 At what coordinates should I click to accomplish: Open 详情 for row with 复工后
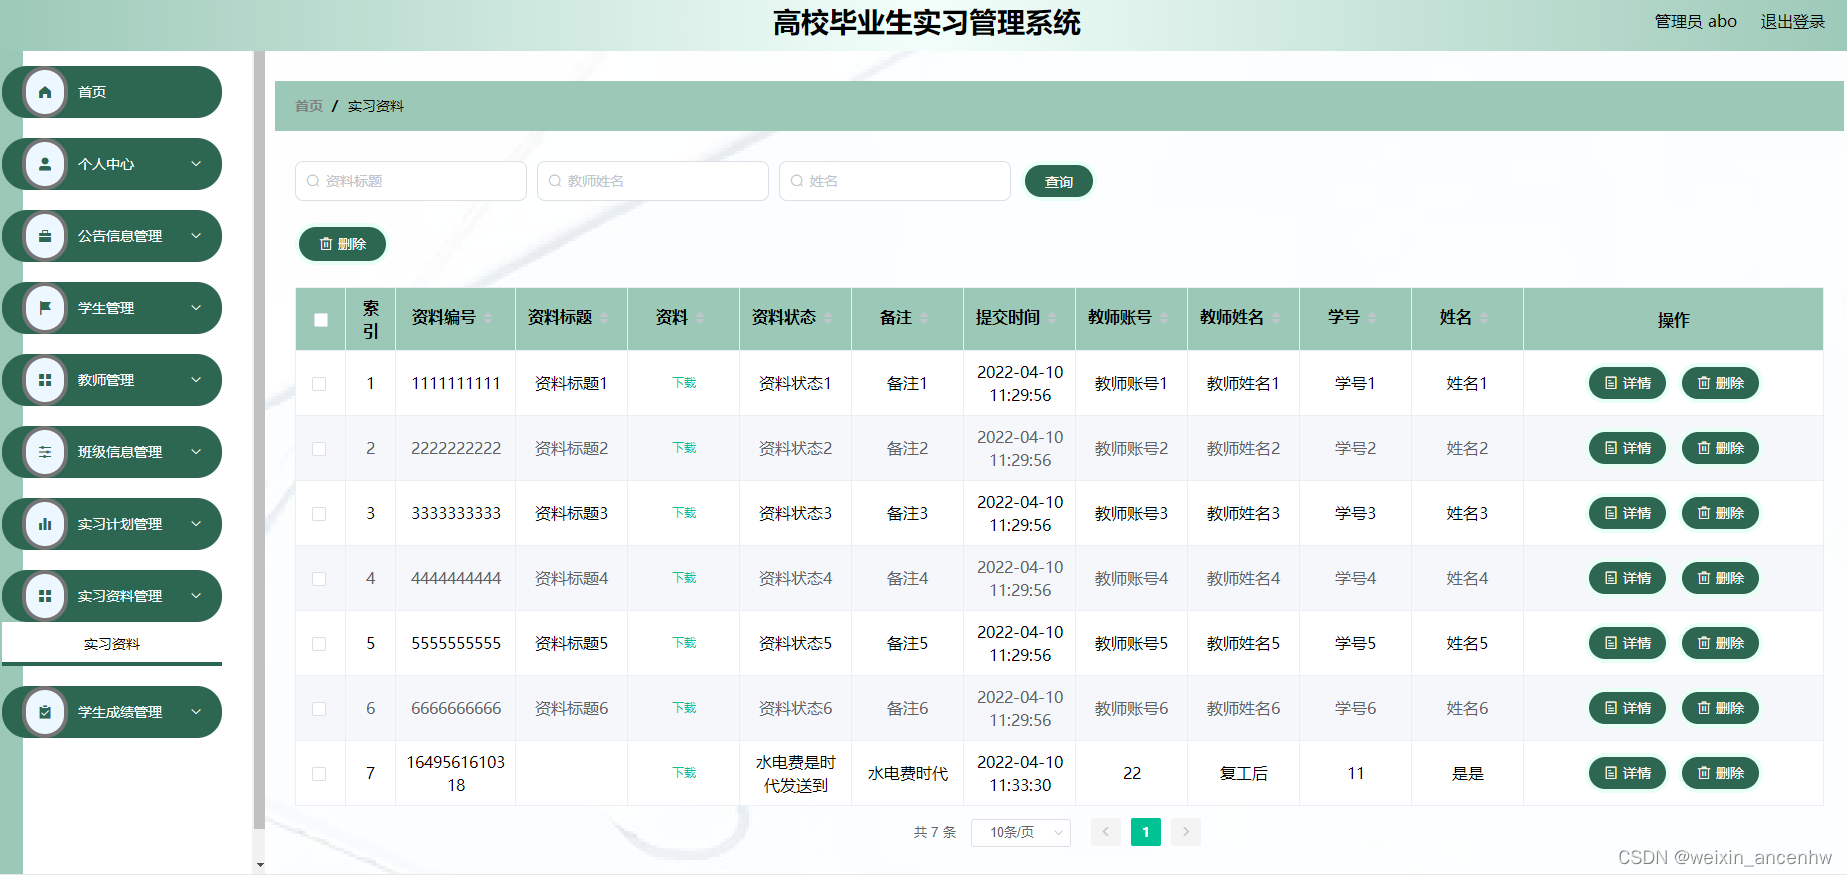1627,773
